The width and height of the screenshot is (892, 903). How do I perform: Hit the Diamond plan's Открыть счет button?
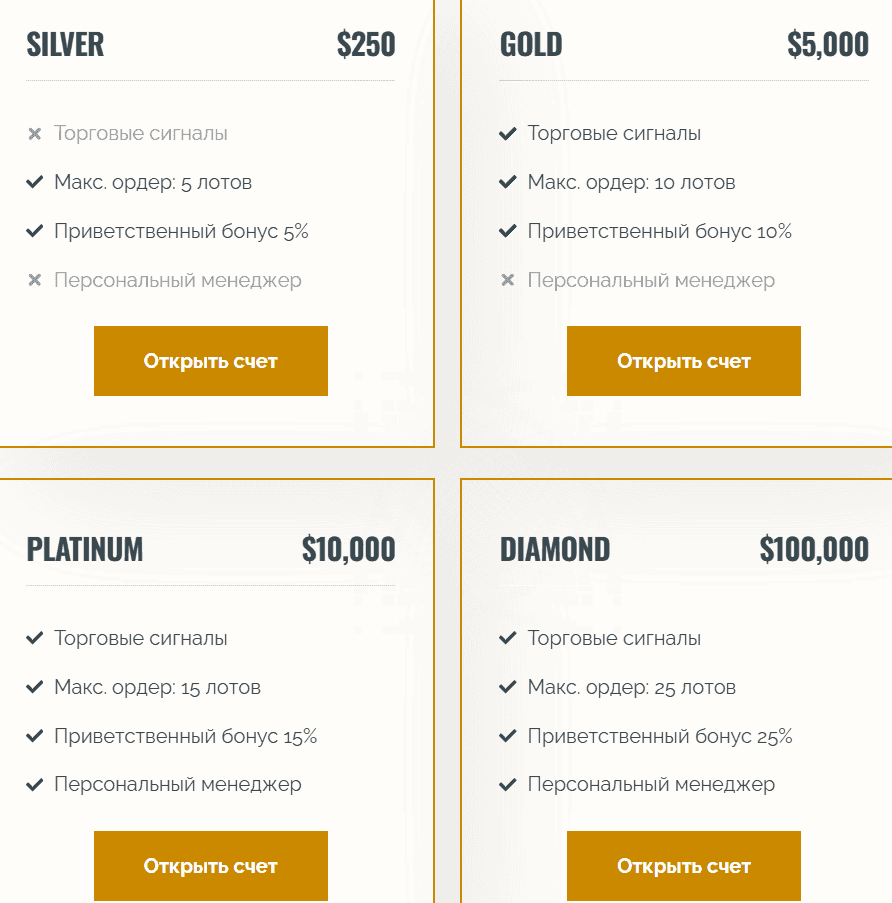point(684,866)
